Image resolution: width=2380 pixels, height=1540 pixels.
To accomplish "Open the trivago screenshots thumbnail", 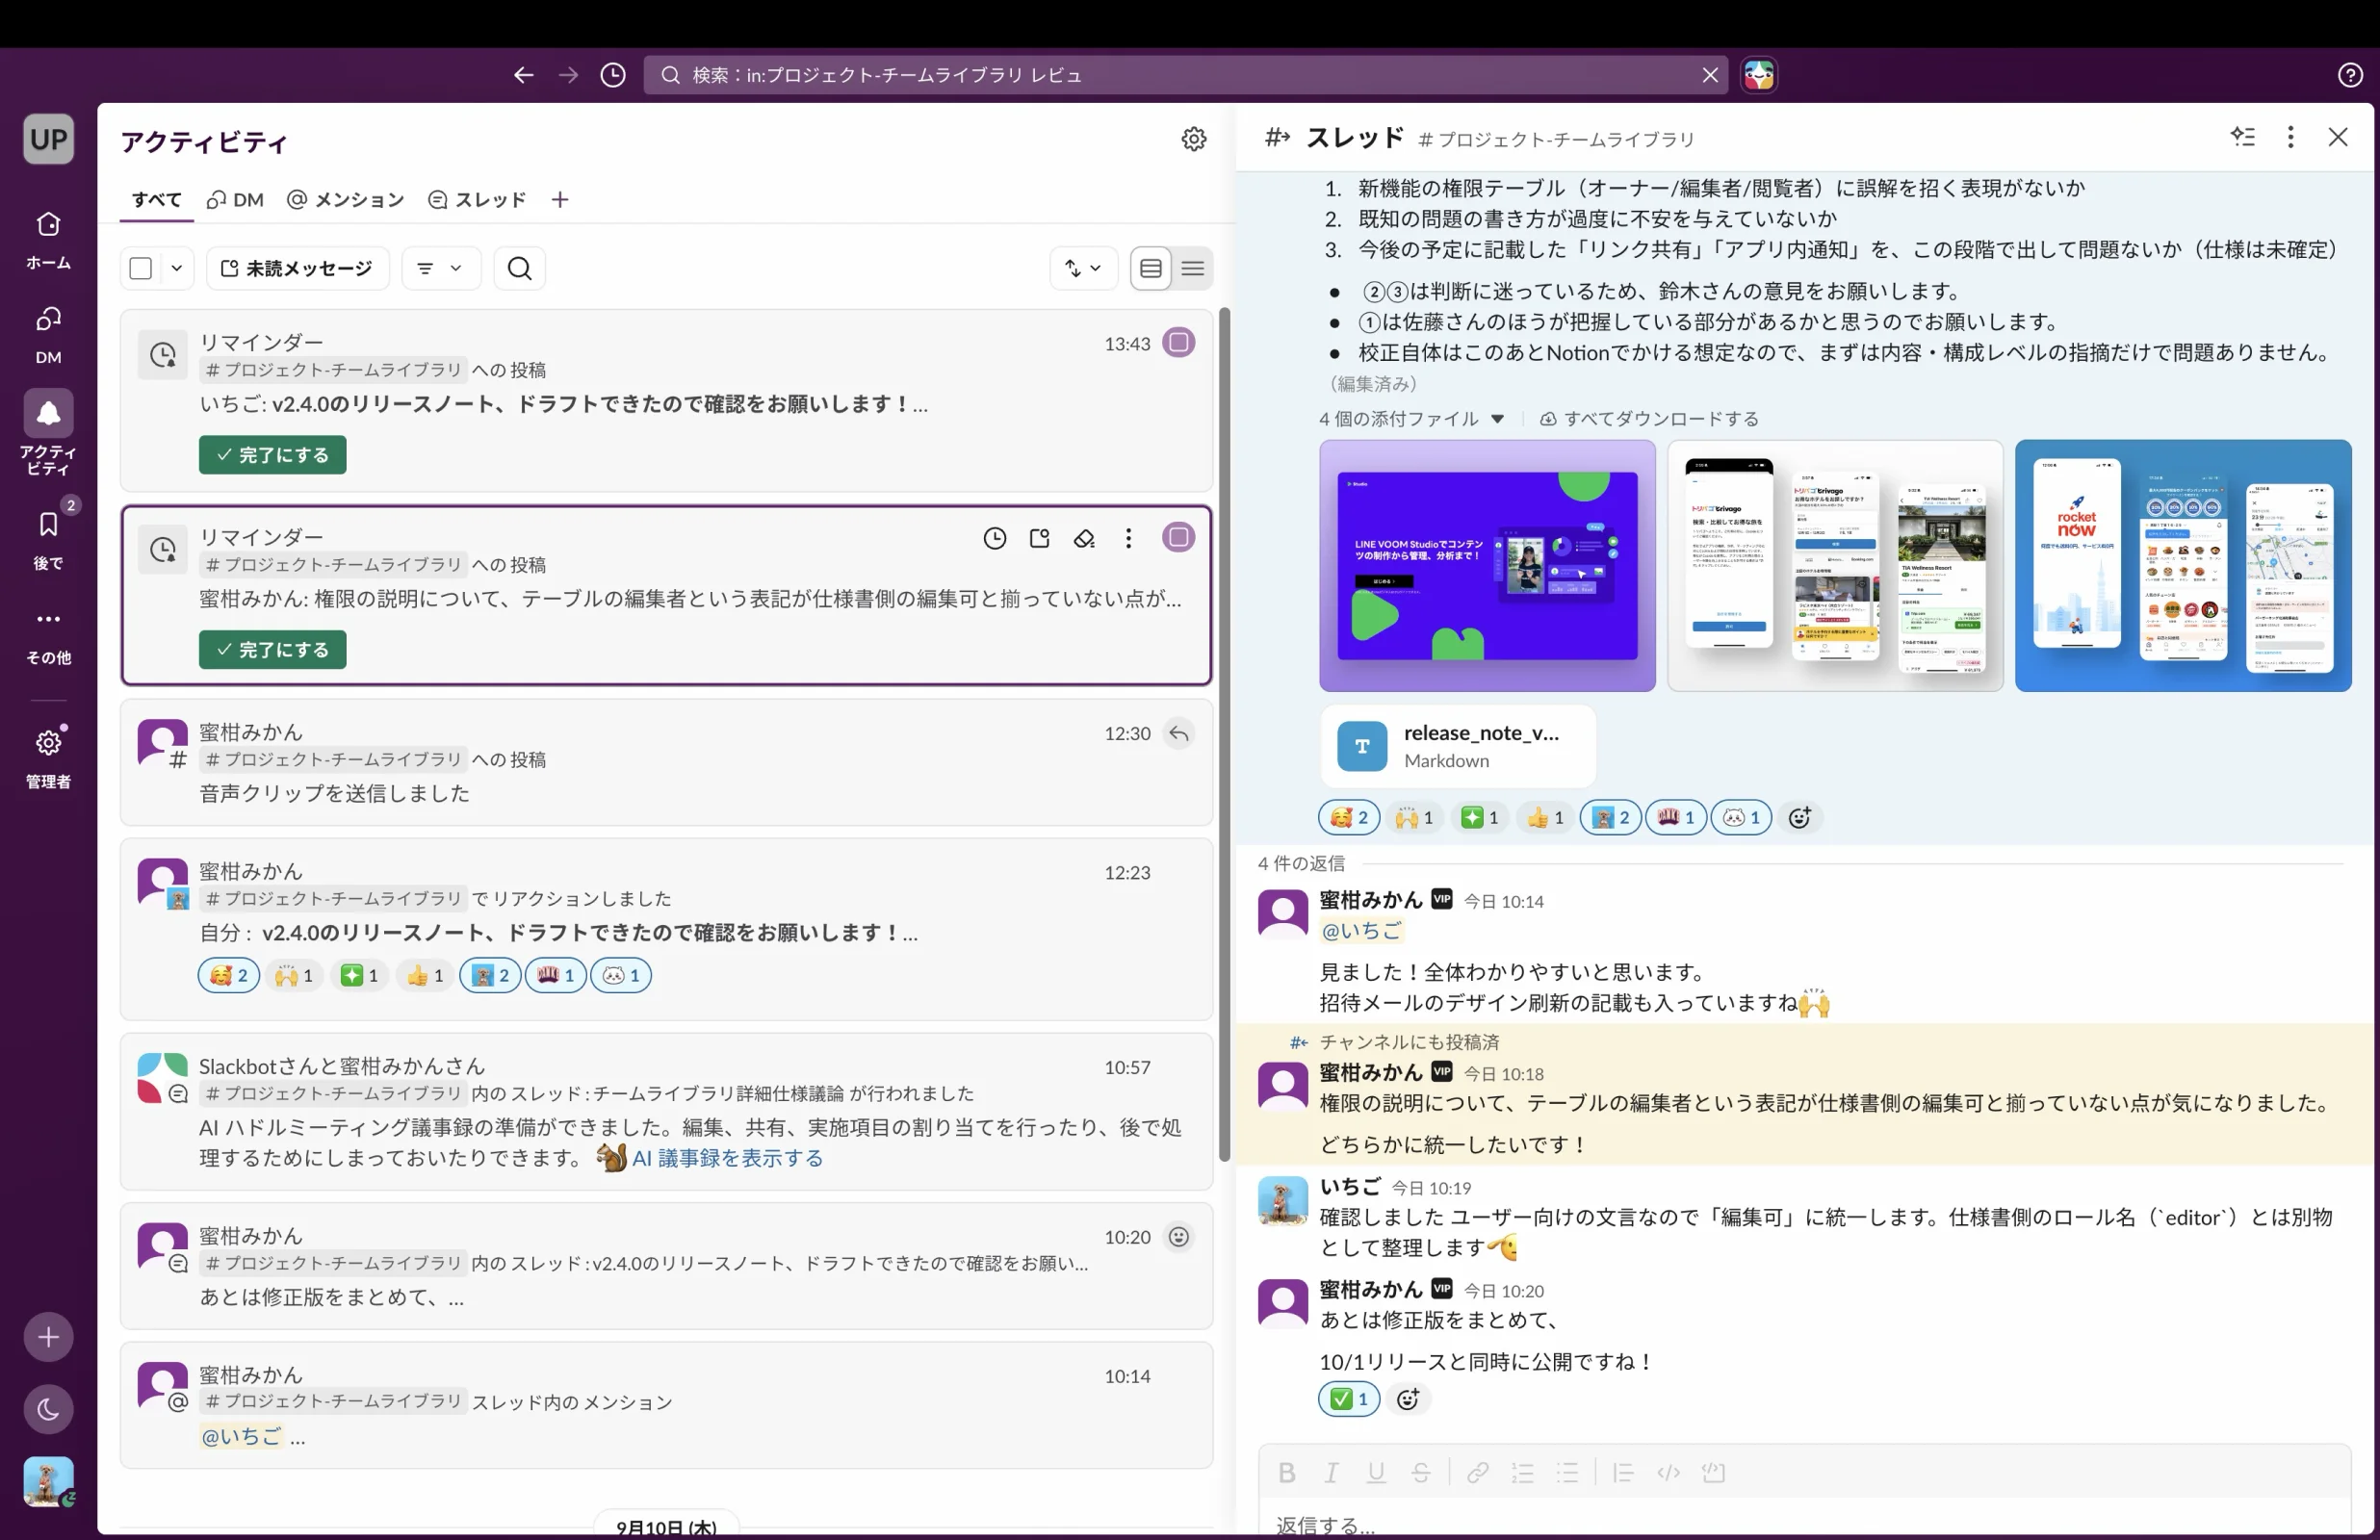I will (x=1835, y=566).
